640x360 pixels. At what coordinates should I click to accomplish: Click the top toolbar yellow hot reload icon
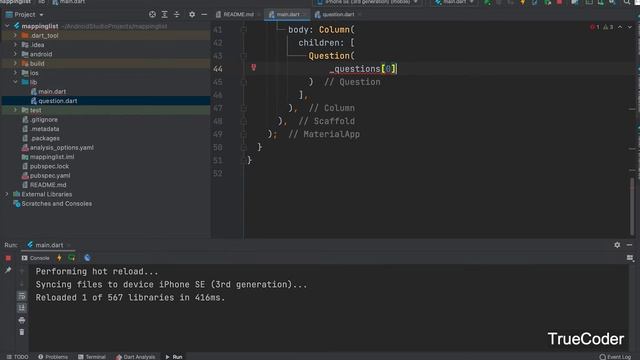tap(523, 2)
